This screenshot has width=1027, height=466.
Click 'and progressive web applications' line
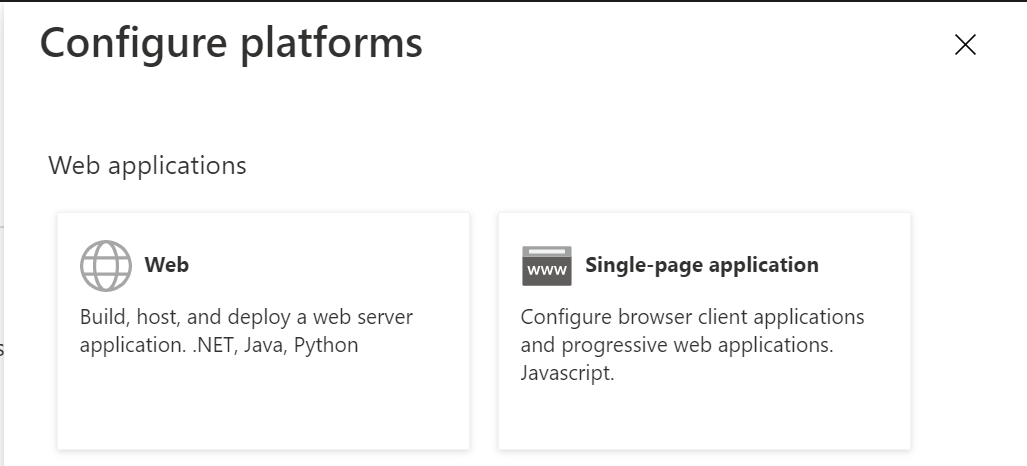coord(677,346)
